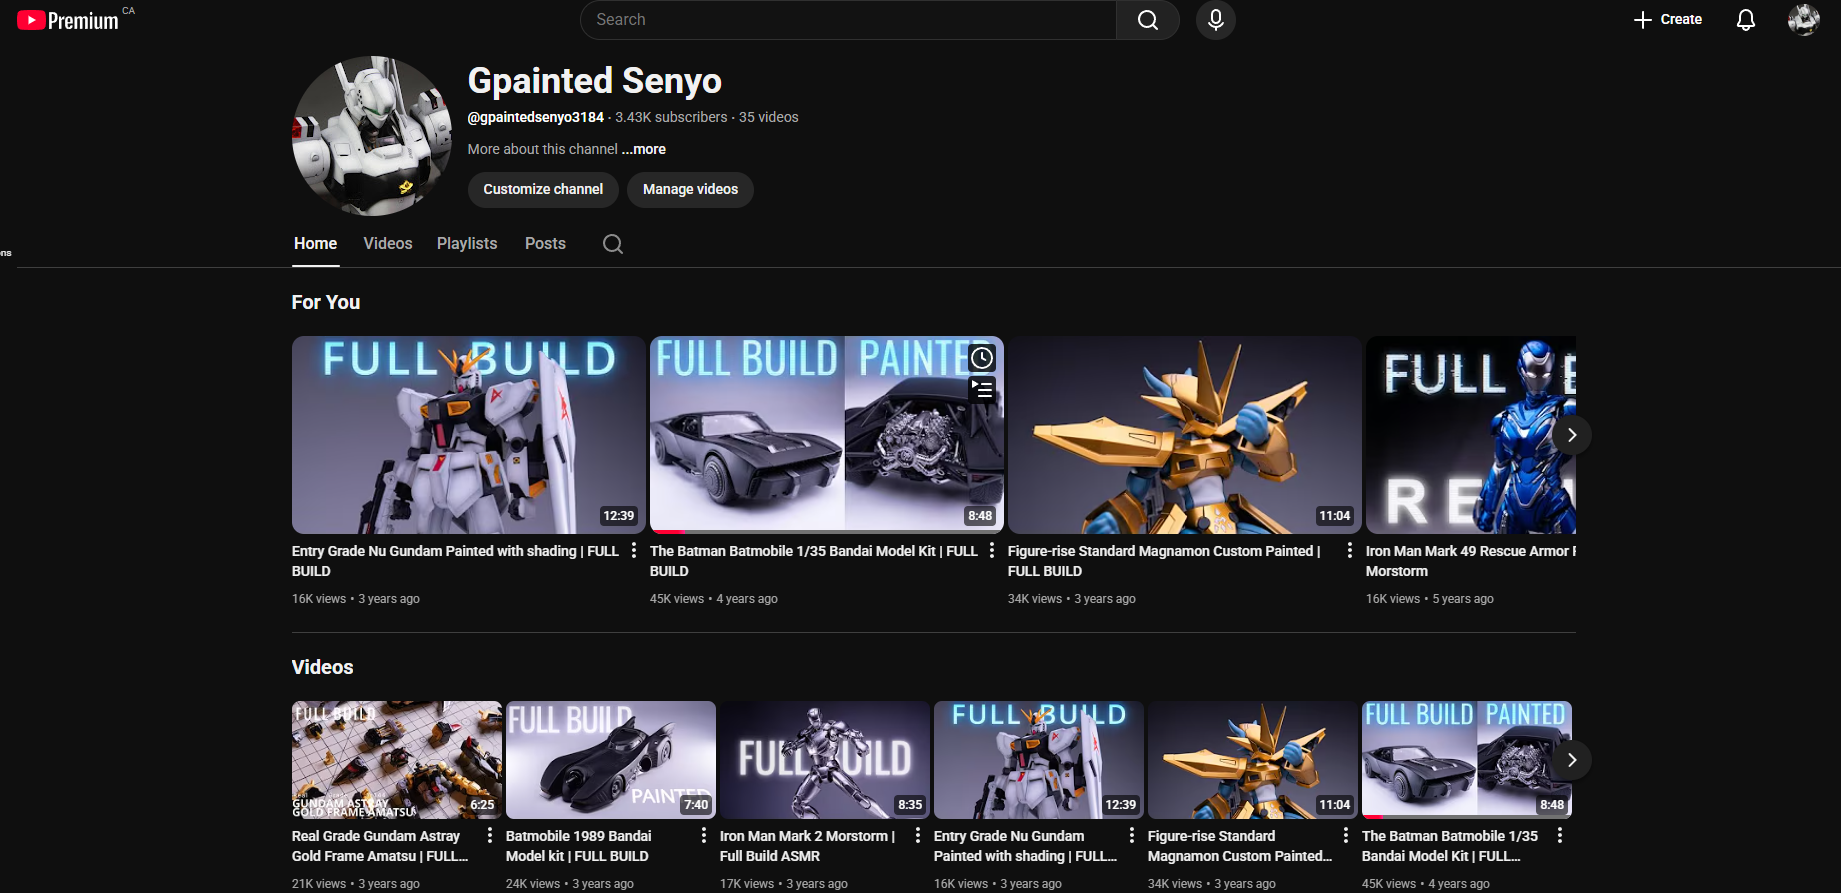Play Batmobile 1989 7:40 thumbnail

coord(611,760)
